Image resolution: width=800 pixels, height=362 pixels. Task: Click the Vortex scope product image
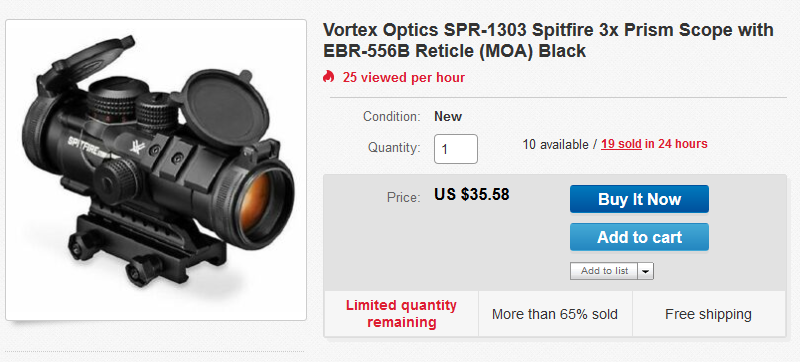pos(156,170)
